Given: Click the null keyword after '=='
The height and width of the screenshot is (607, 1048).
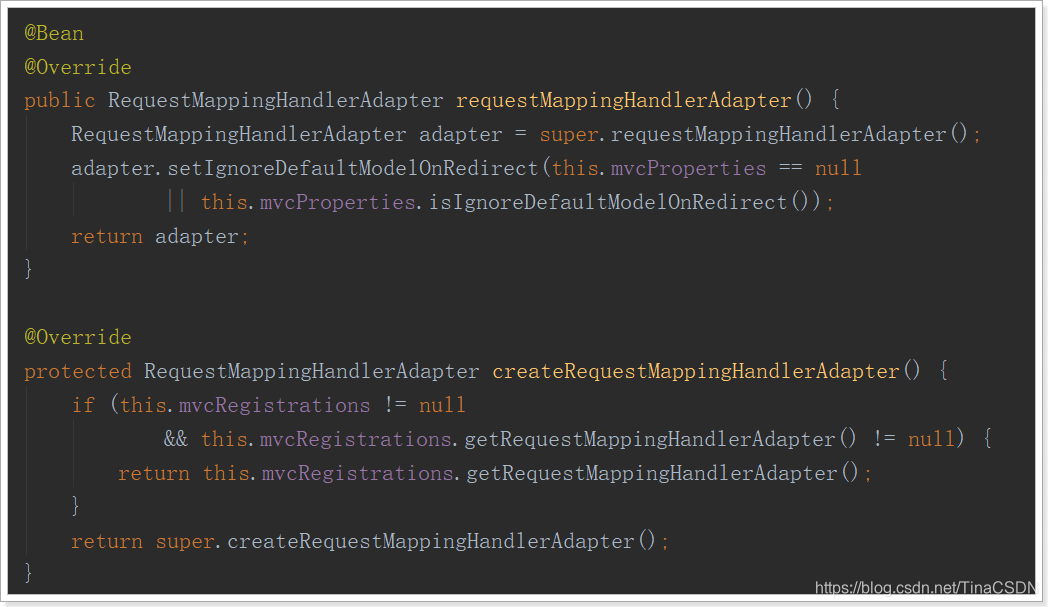Looking at the screenshot, I should (838, 168).
